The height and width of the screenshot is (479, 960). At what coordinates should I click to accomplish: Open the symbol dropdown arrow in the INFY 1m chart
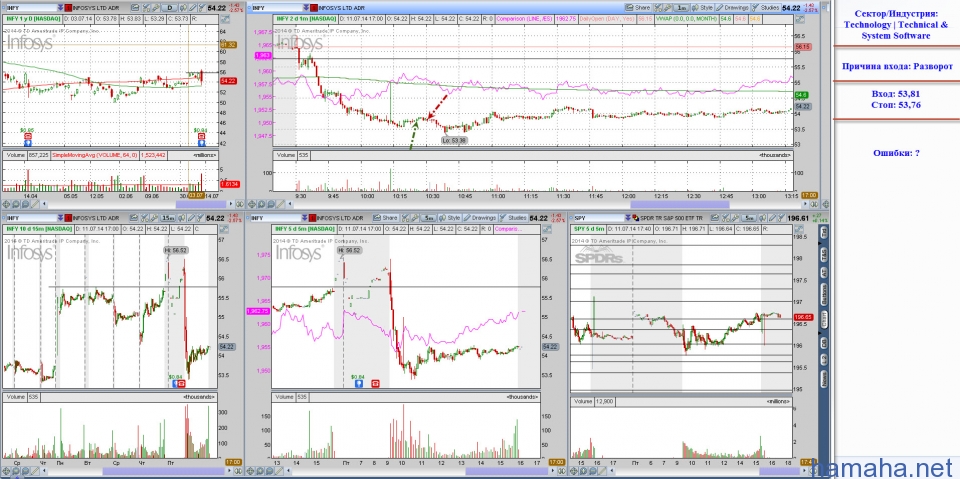307,7
